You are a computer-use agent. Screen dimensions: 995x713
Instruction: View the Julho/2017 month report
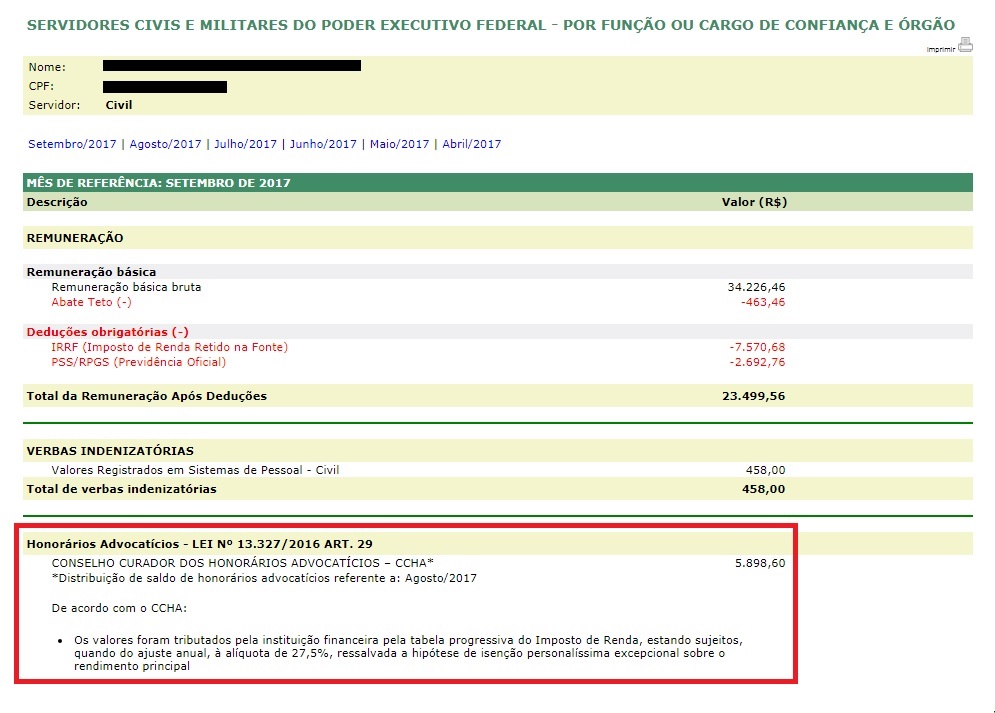[245, 144]
